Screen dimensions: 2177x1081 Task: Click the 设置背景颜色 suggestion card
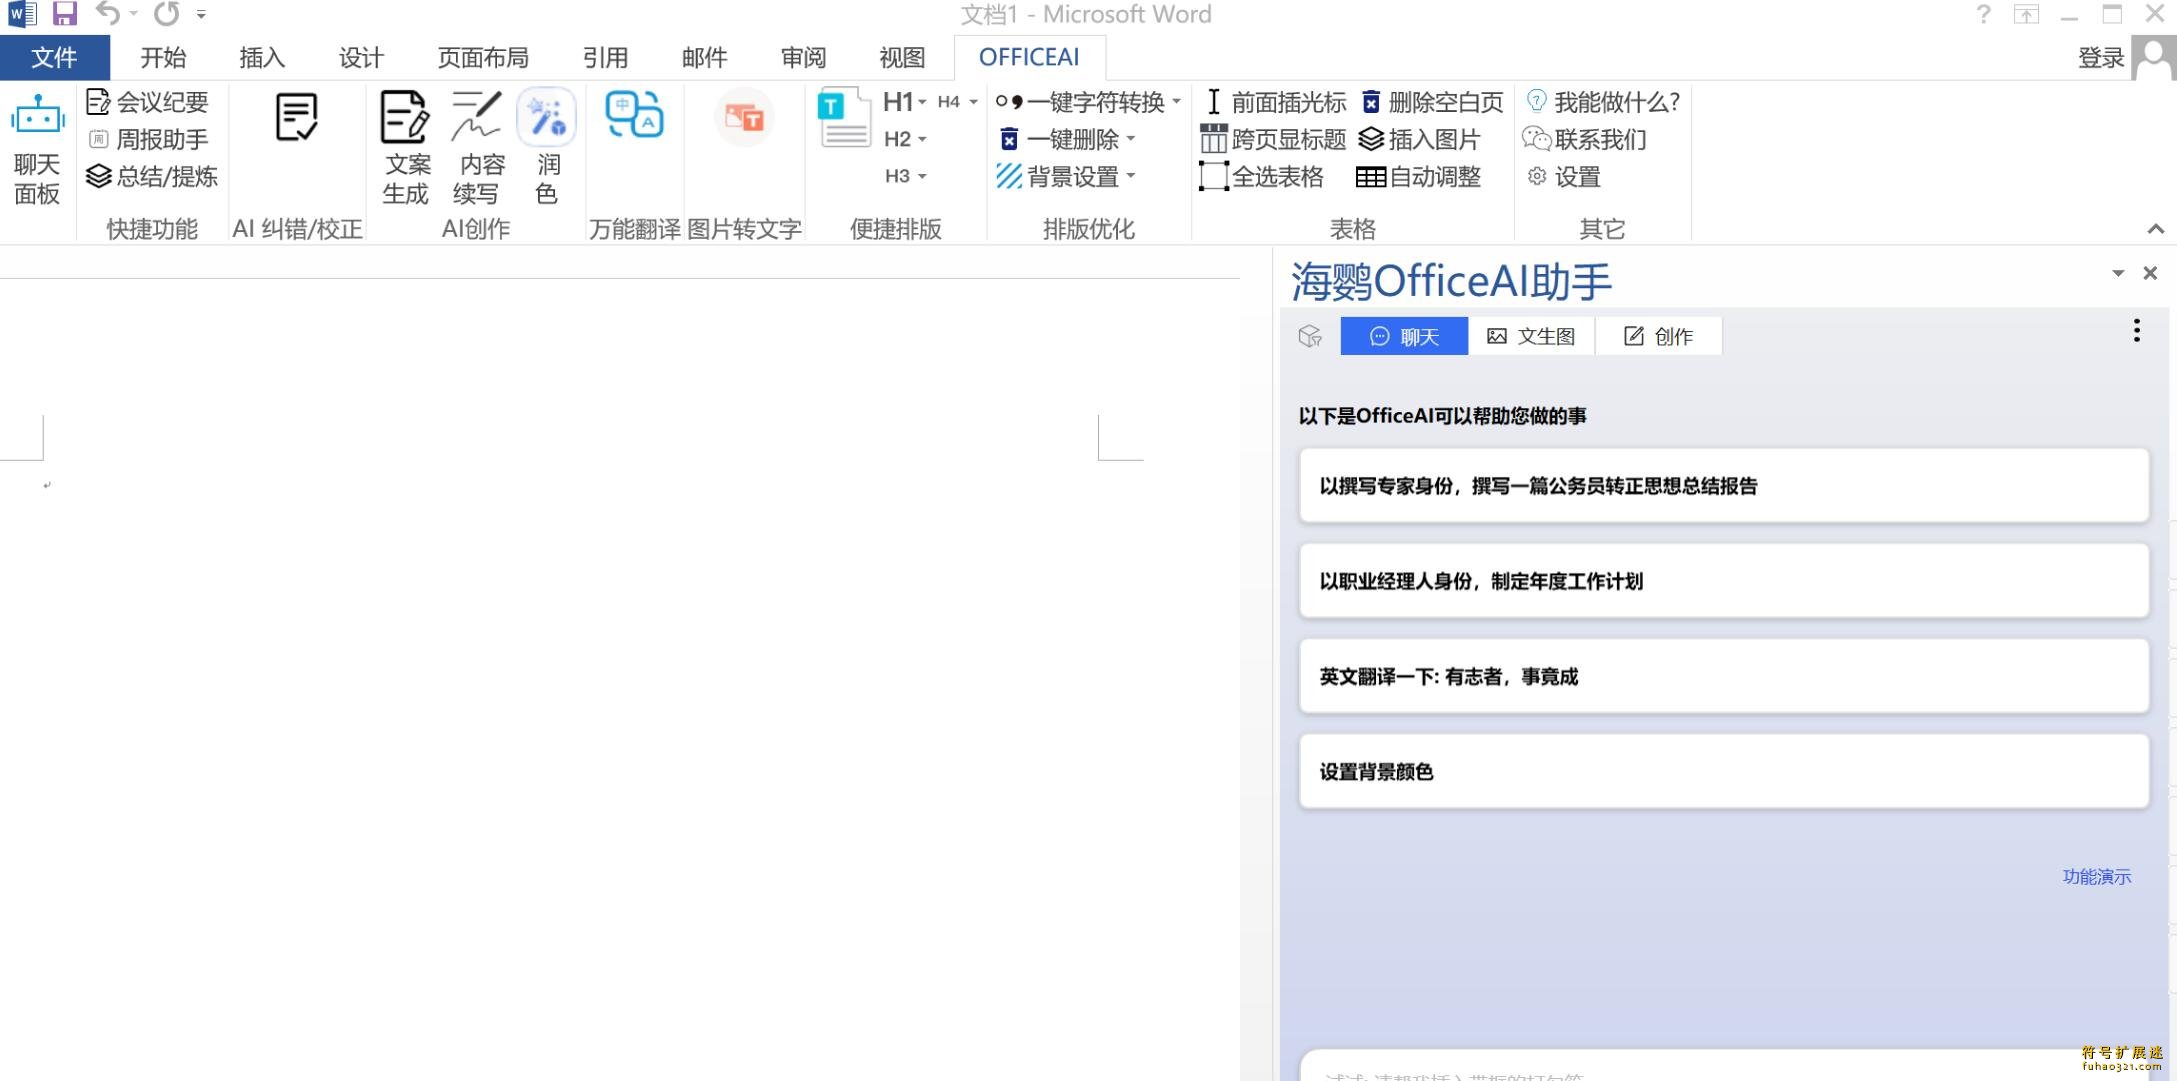1723,772
